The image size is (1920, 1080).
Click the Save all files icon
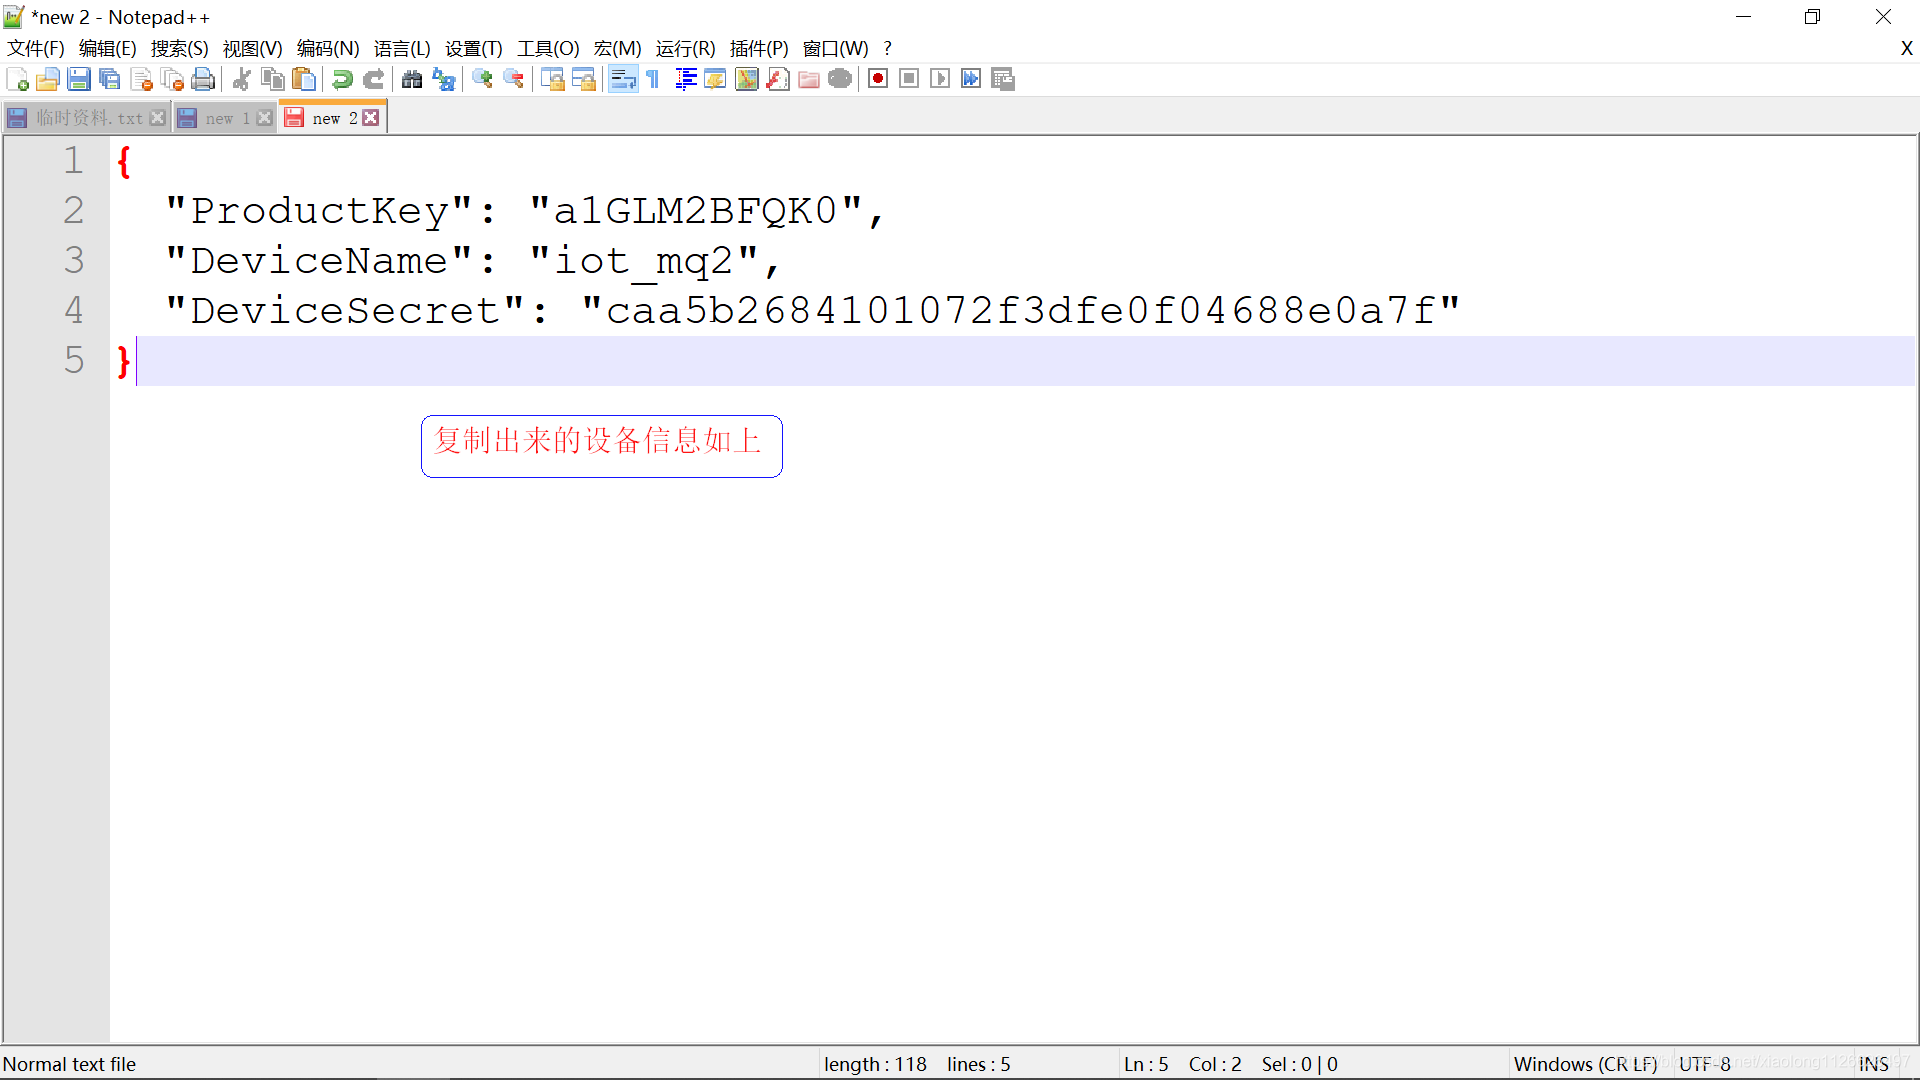(110, 79)
